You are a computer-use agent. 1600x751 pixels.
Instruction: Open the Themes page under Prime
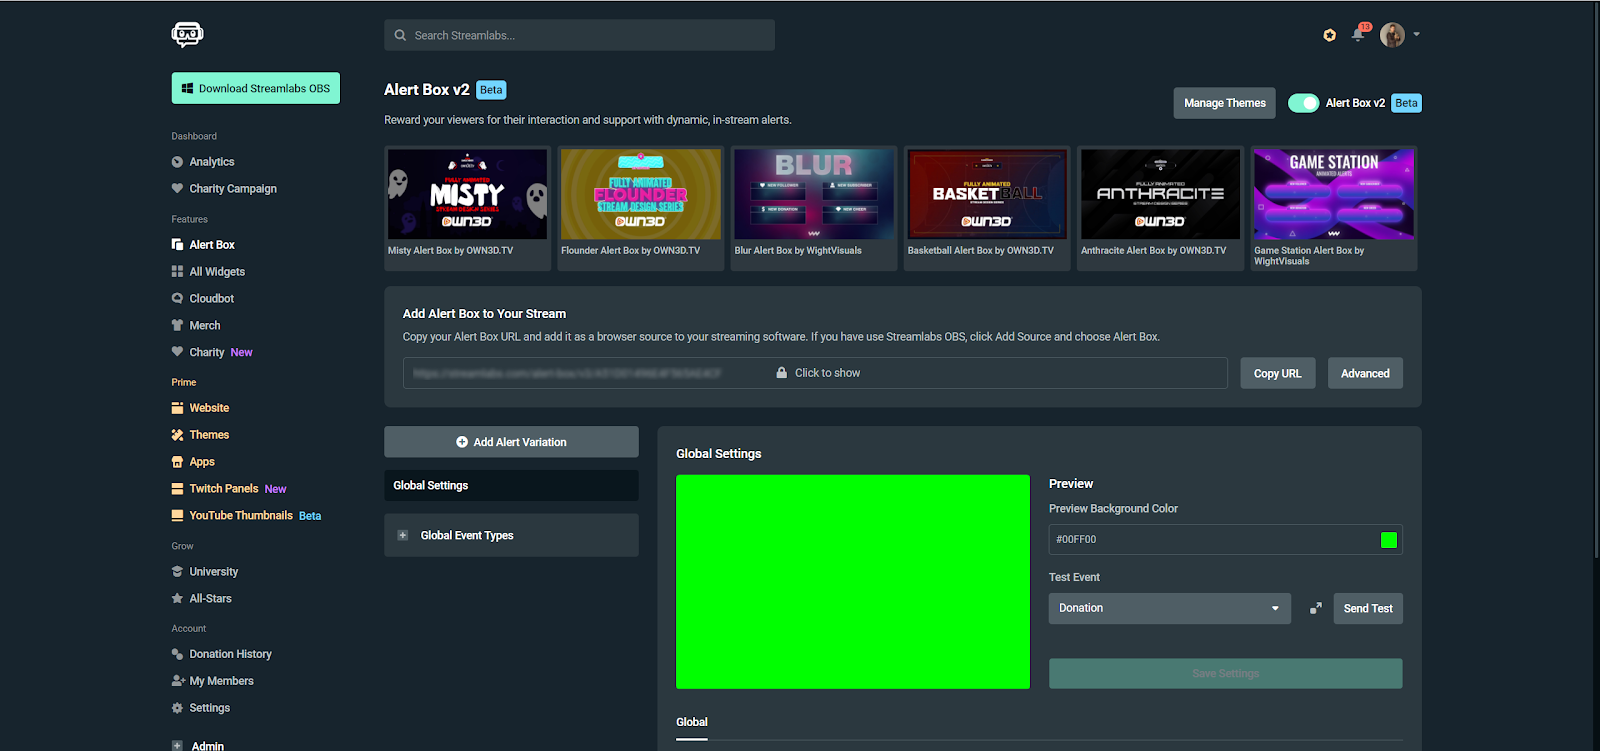[209, 435]
